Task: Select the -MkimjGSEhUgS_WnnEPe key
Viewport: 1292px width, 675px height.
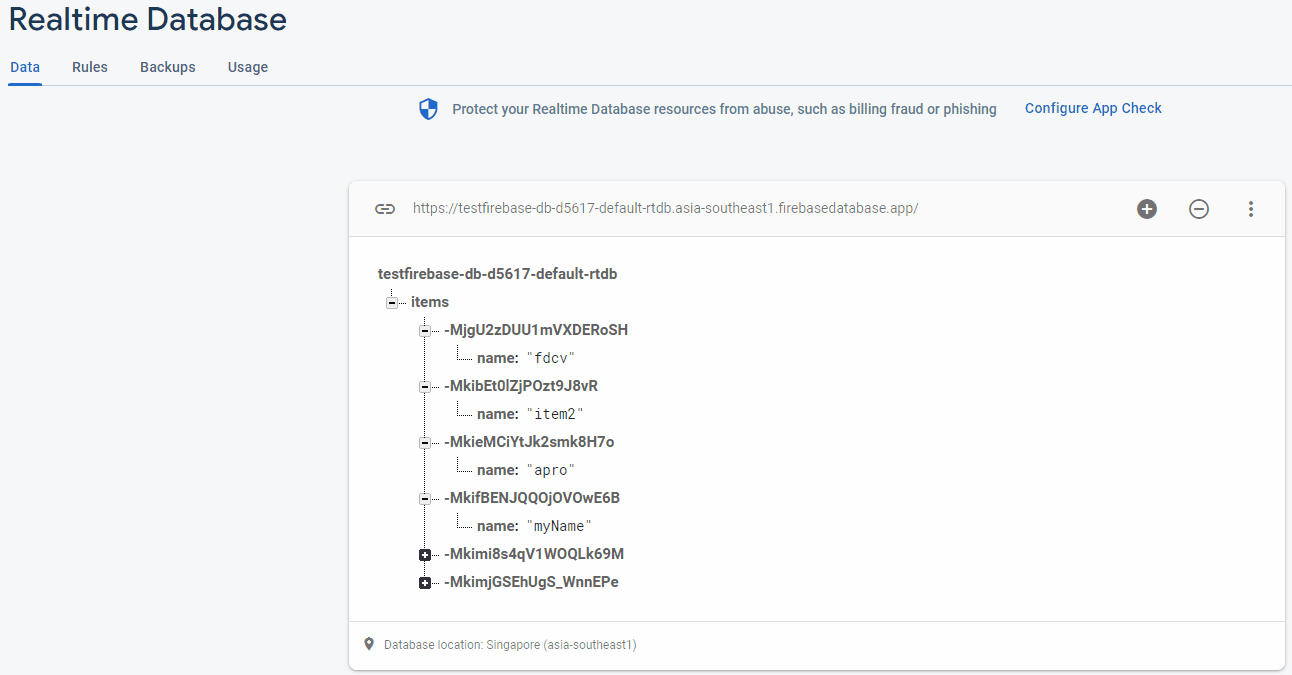Action: point(531,582)
